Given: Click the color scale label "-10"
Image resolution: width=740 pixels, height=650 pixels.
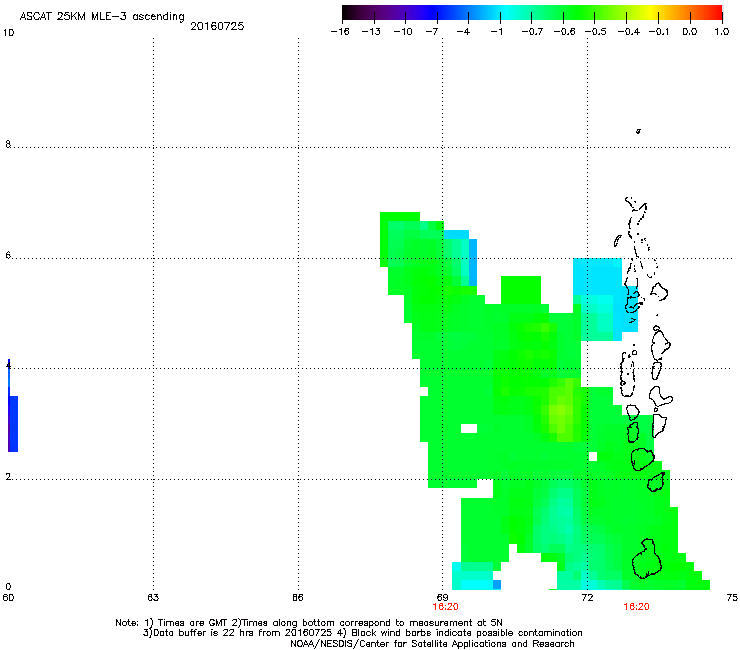Looking at the screenshot, I should coord(403,32).
